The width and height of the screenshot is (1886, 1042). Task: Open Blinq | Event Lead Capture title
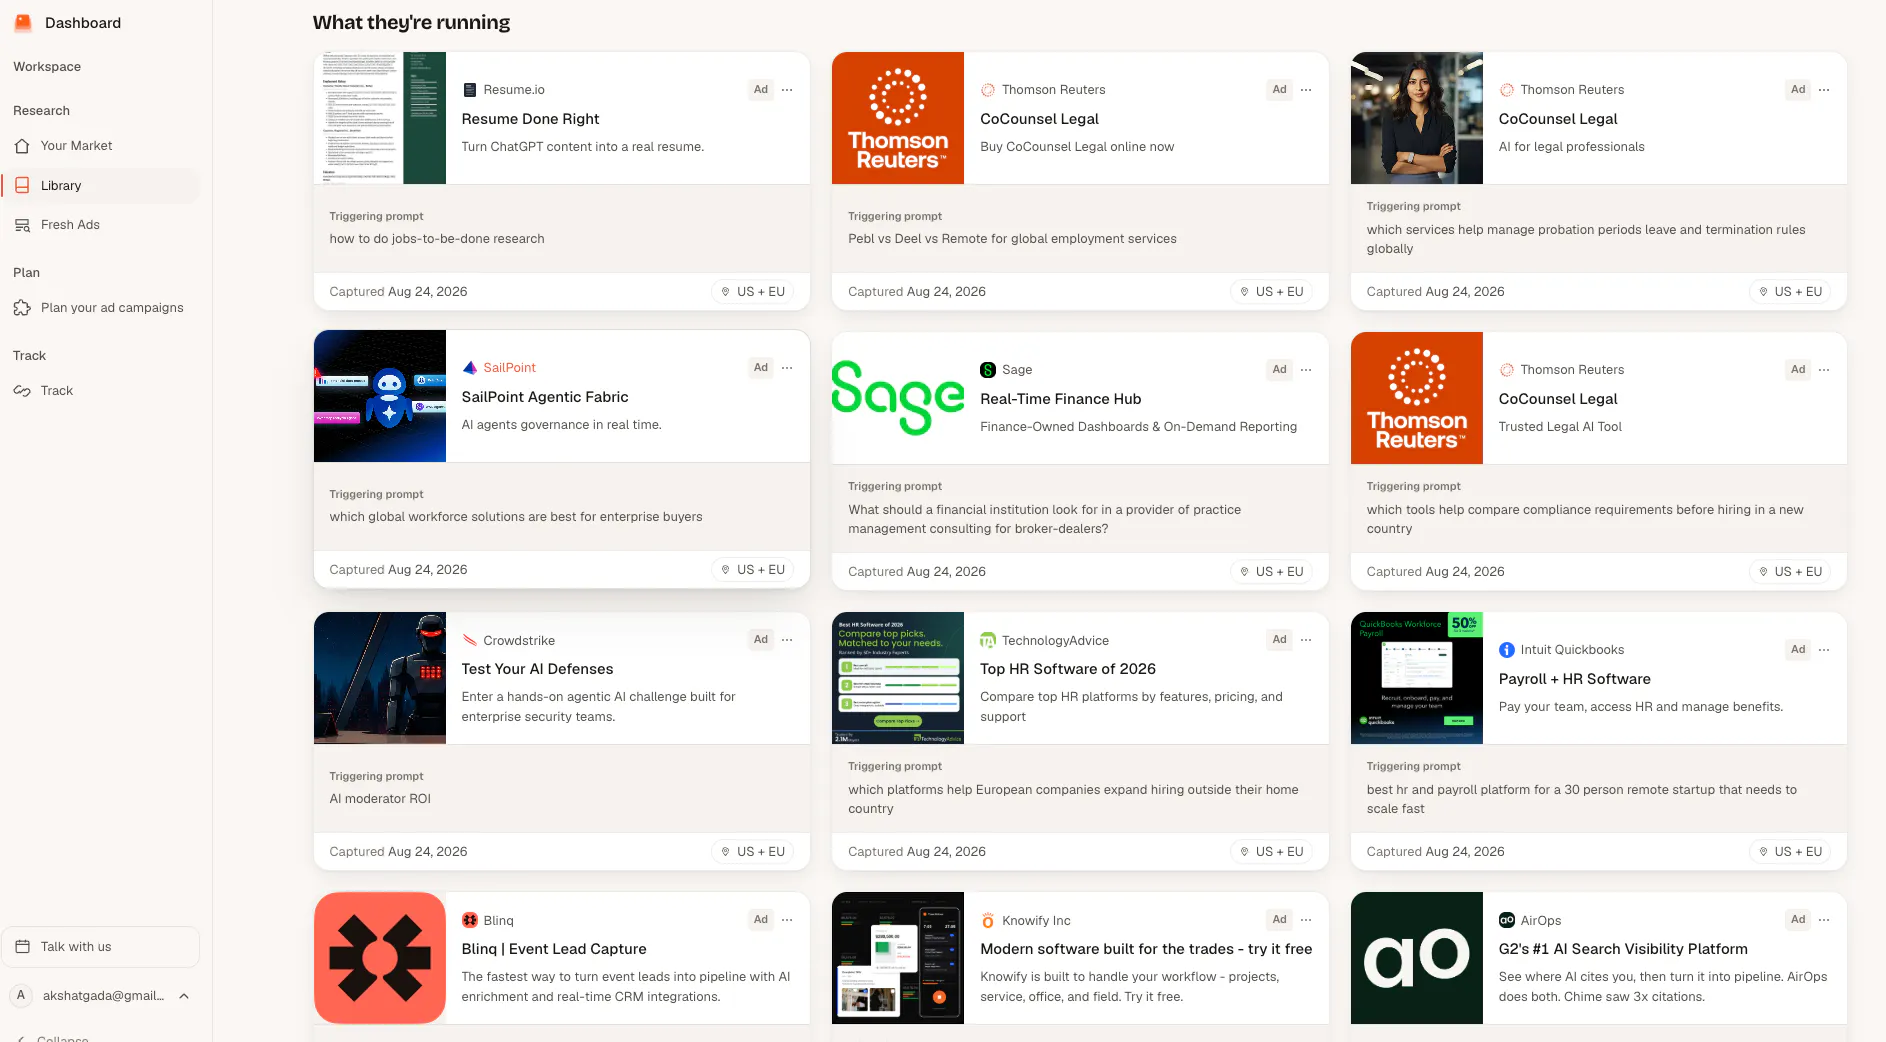(554, 949)
